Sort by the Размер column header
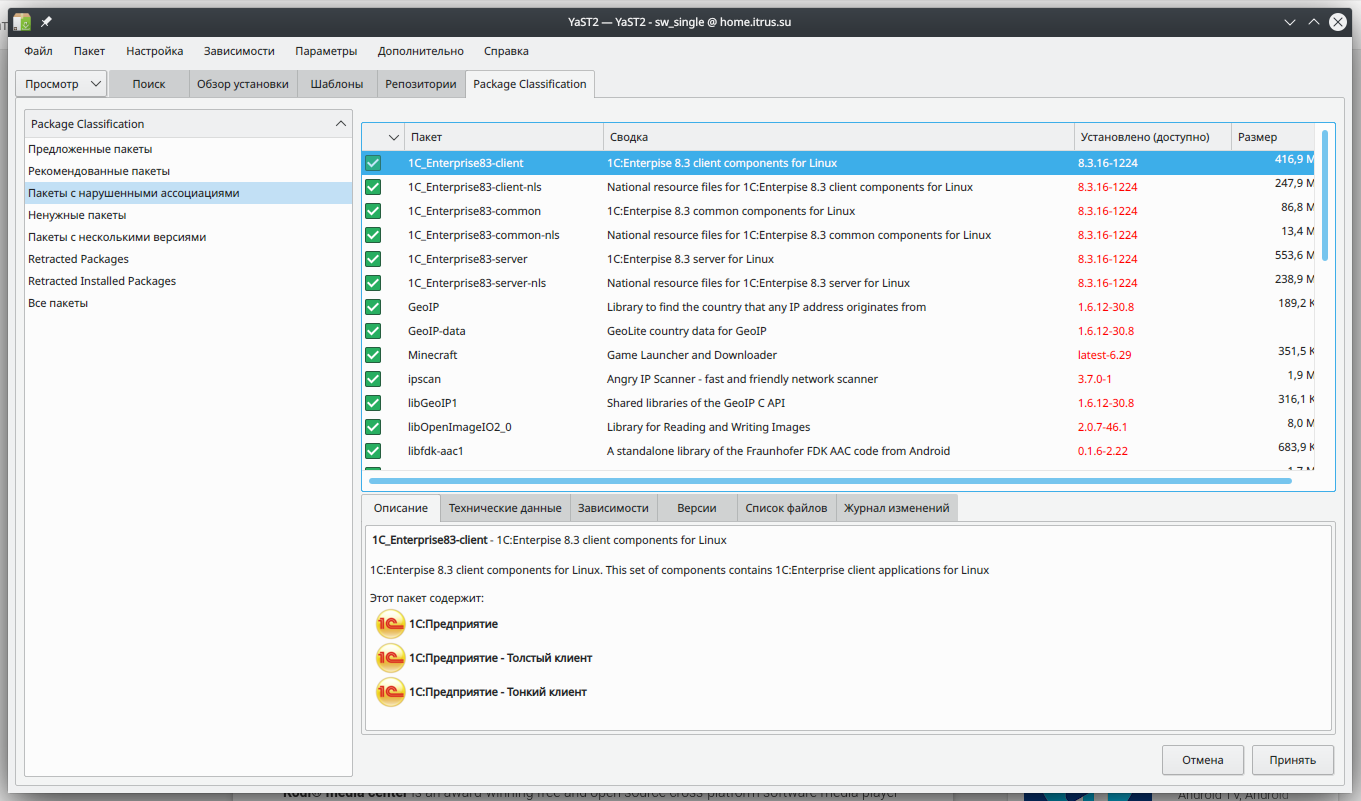1361x801 pixels. (x=1273, y=137)
